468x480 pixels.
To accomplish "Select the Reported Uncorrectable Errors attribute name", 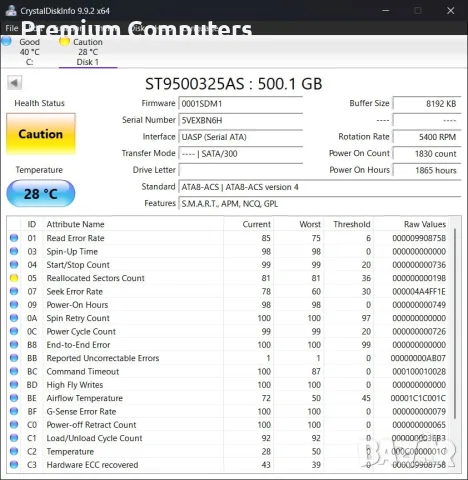I will (103, 358).
